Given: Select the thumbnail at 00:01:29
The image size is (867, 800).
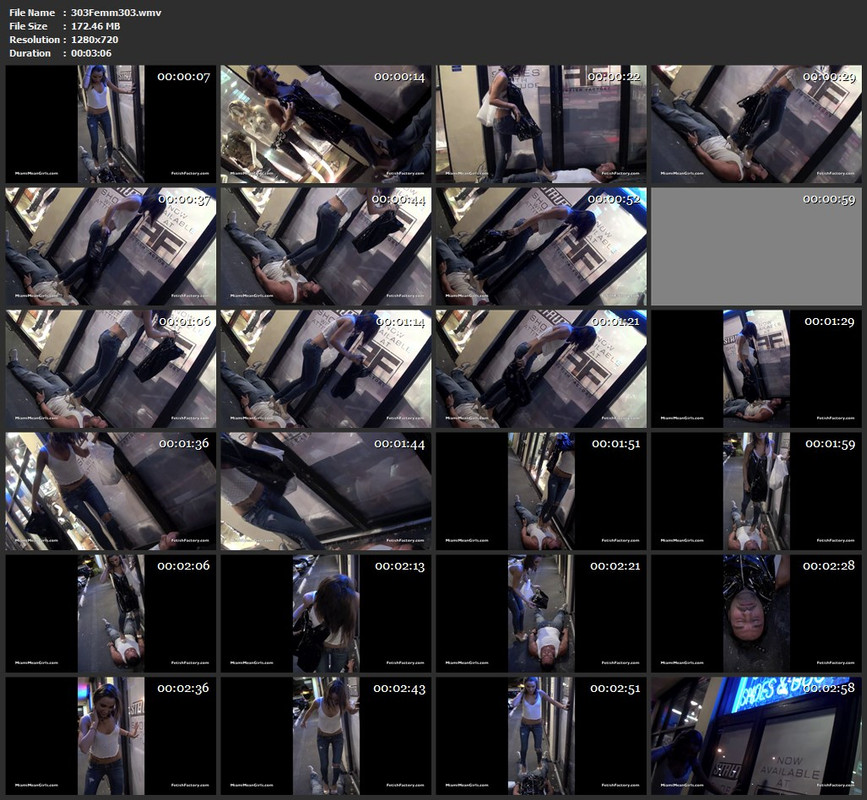Looking at the screenshot, I should (756, 369).
